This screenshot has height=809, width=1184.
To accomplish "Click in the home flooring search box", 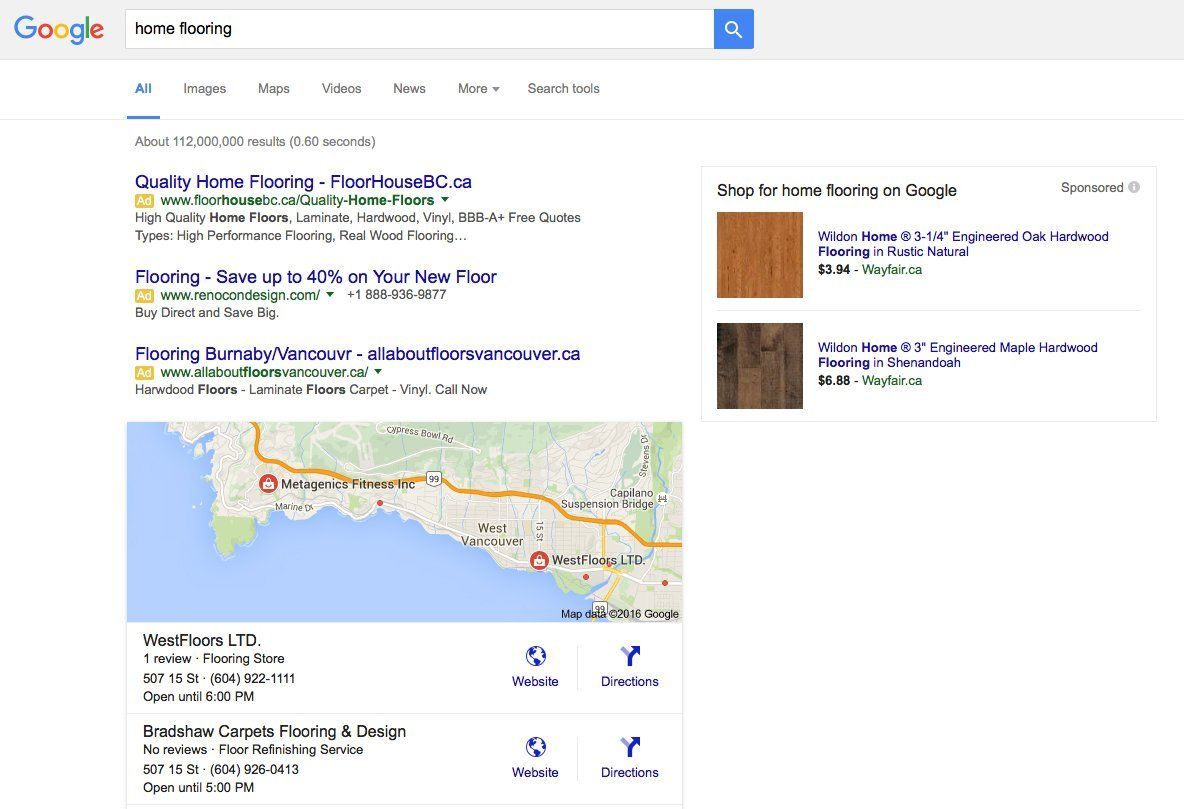I will [x=419, y=29].
